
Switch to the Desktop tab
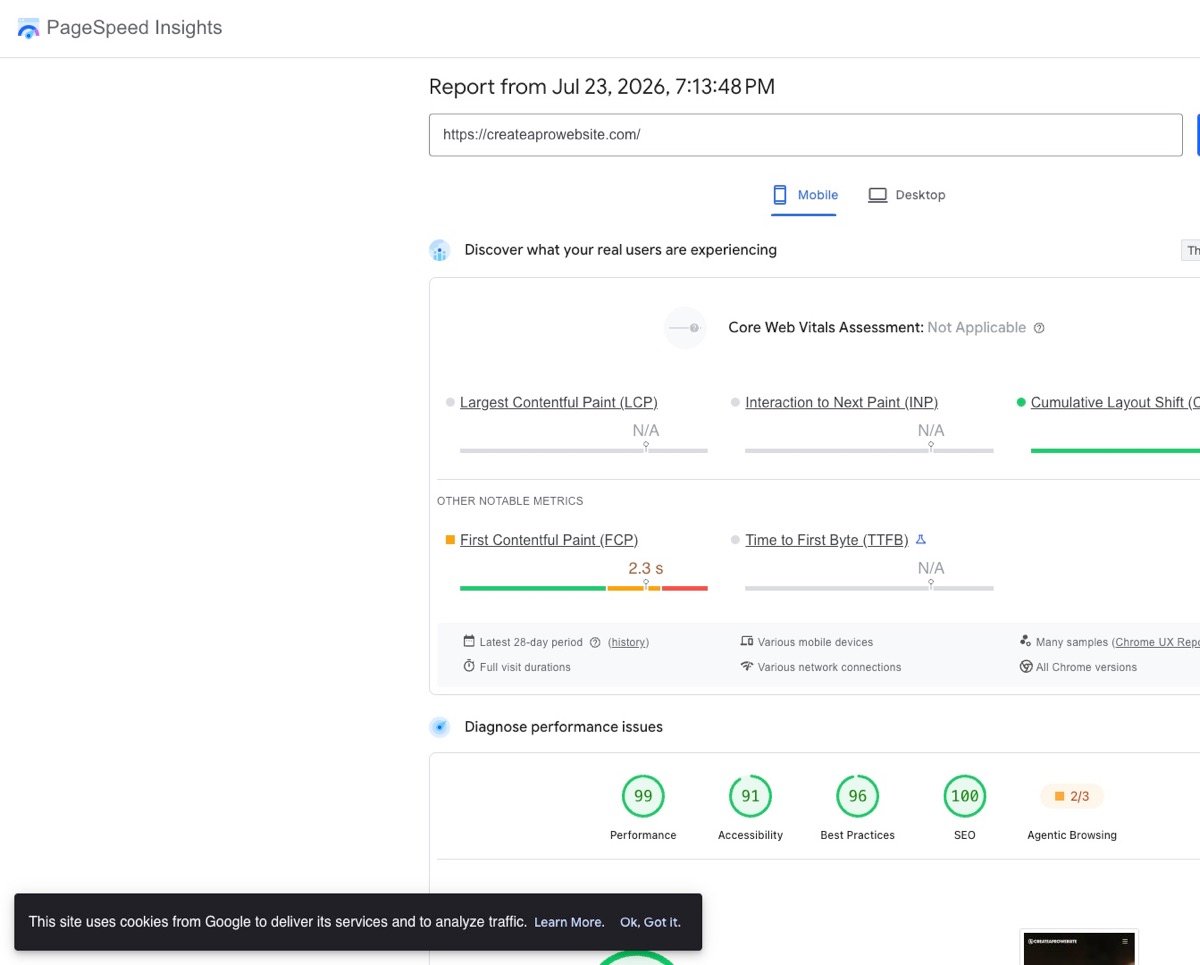click(906, 195)
